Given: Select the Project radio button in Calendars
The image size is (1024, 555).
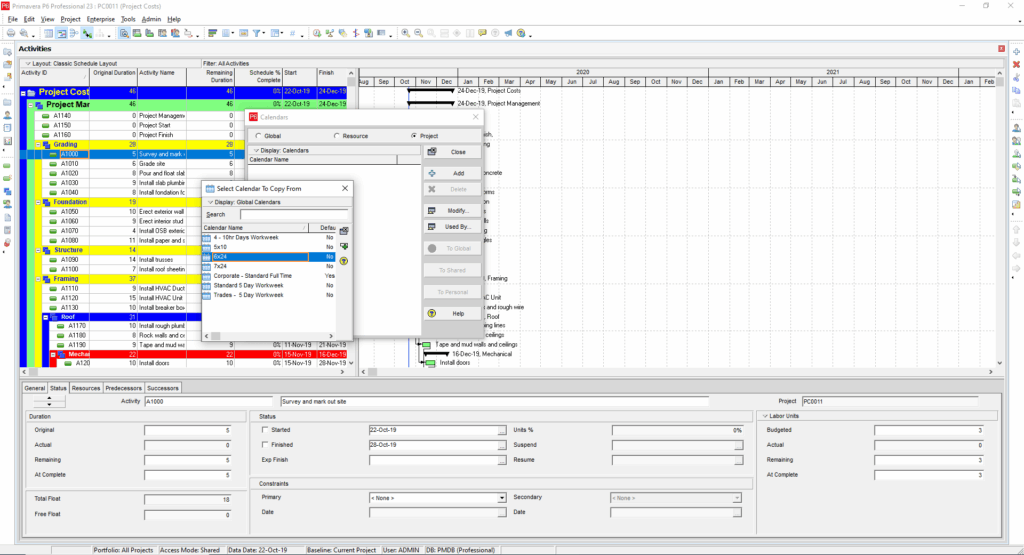Looking at the screenshot, I should pyautogui.click(x=413, y=136).
